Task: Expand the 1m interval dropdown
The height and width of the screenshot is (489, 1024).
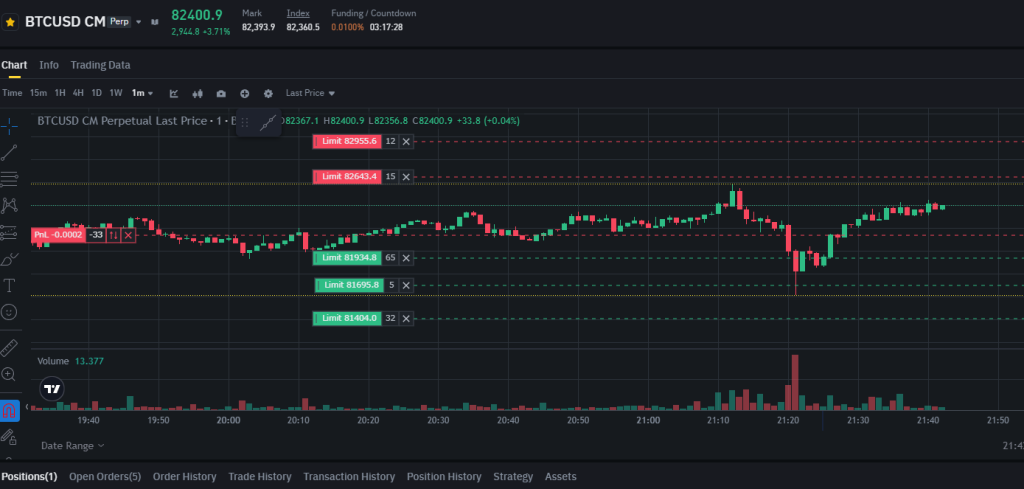Action: [143, 93]
